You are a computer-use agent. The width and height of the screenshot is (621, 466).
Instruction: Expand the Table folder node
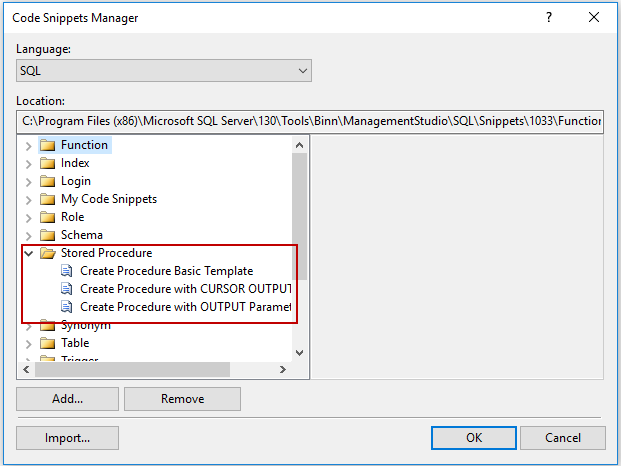click(x=28, y=343)
